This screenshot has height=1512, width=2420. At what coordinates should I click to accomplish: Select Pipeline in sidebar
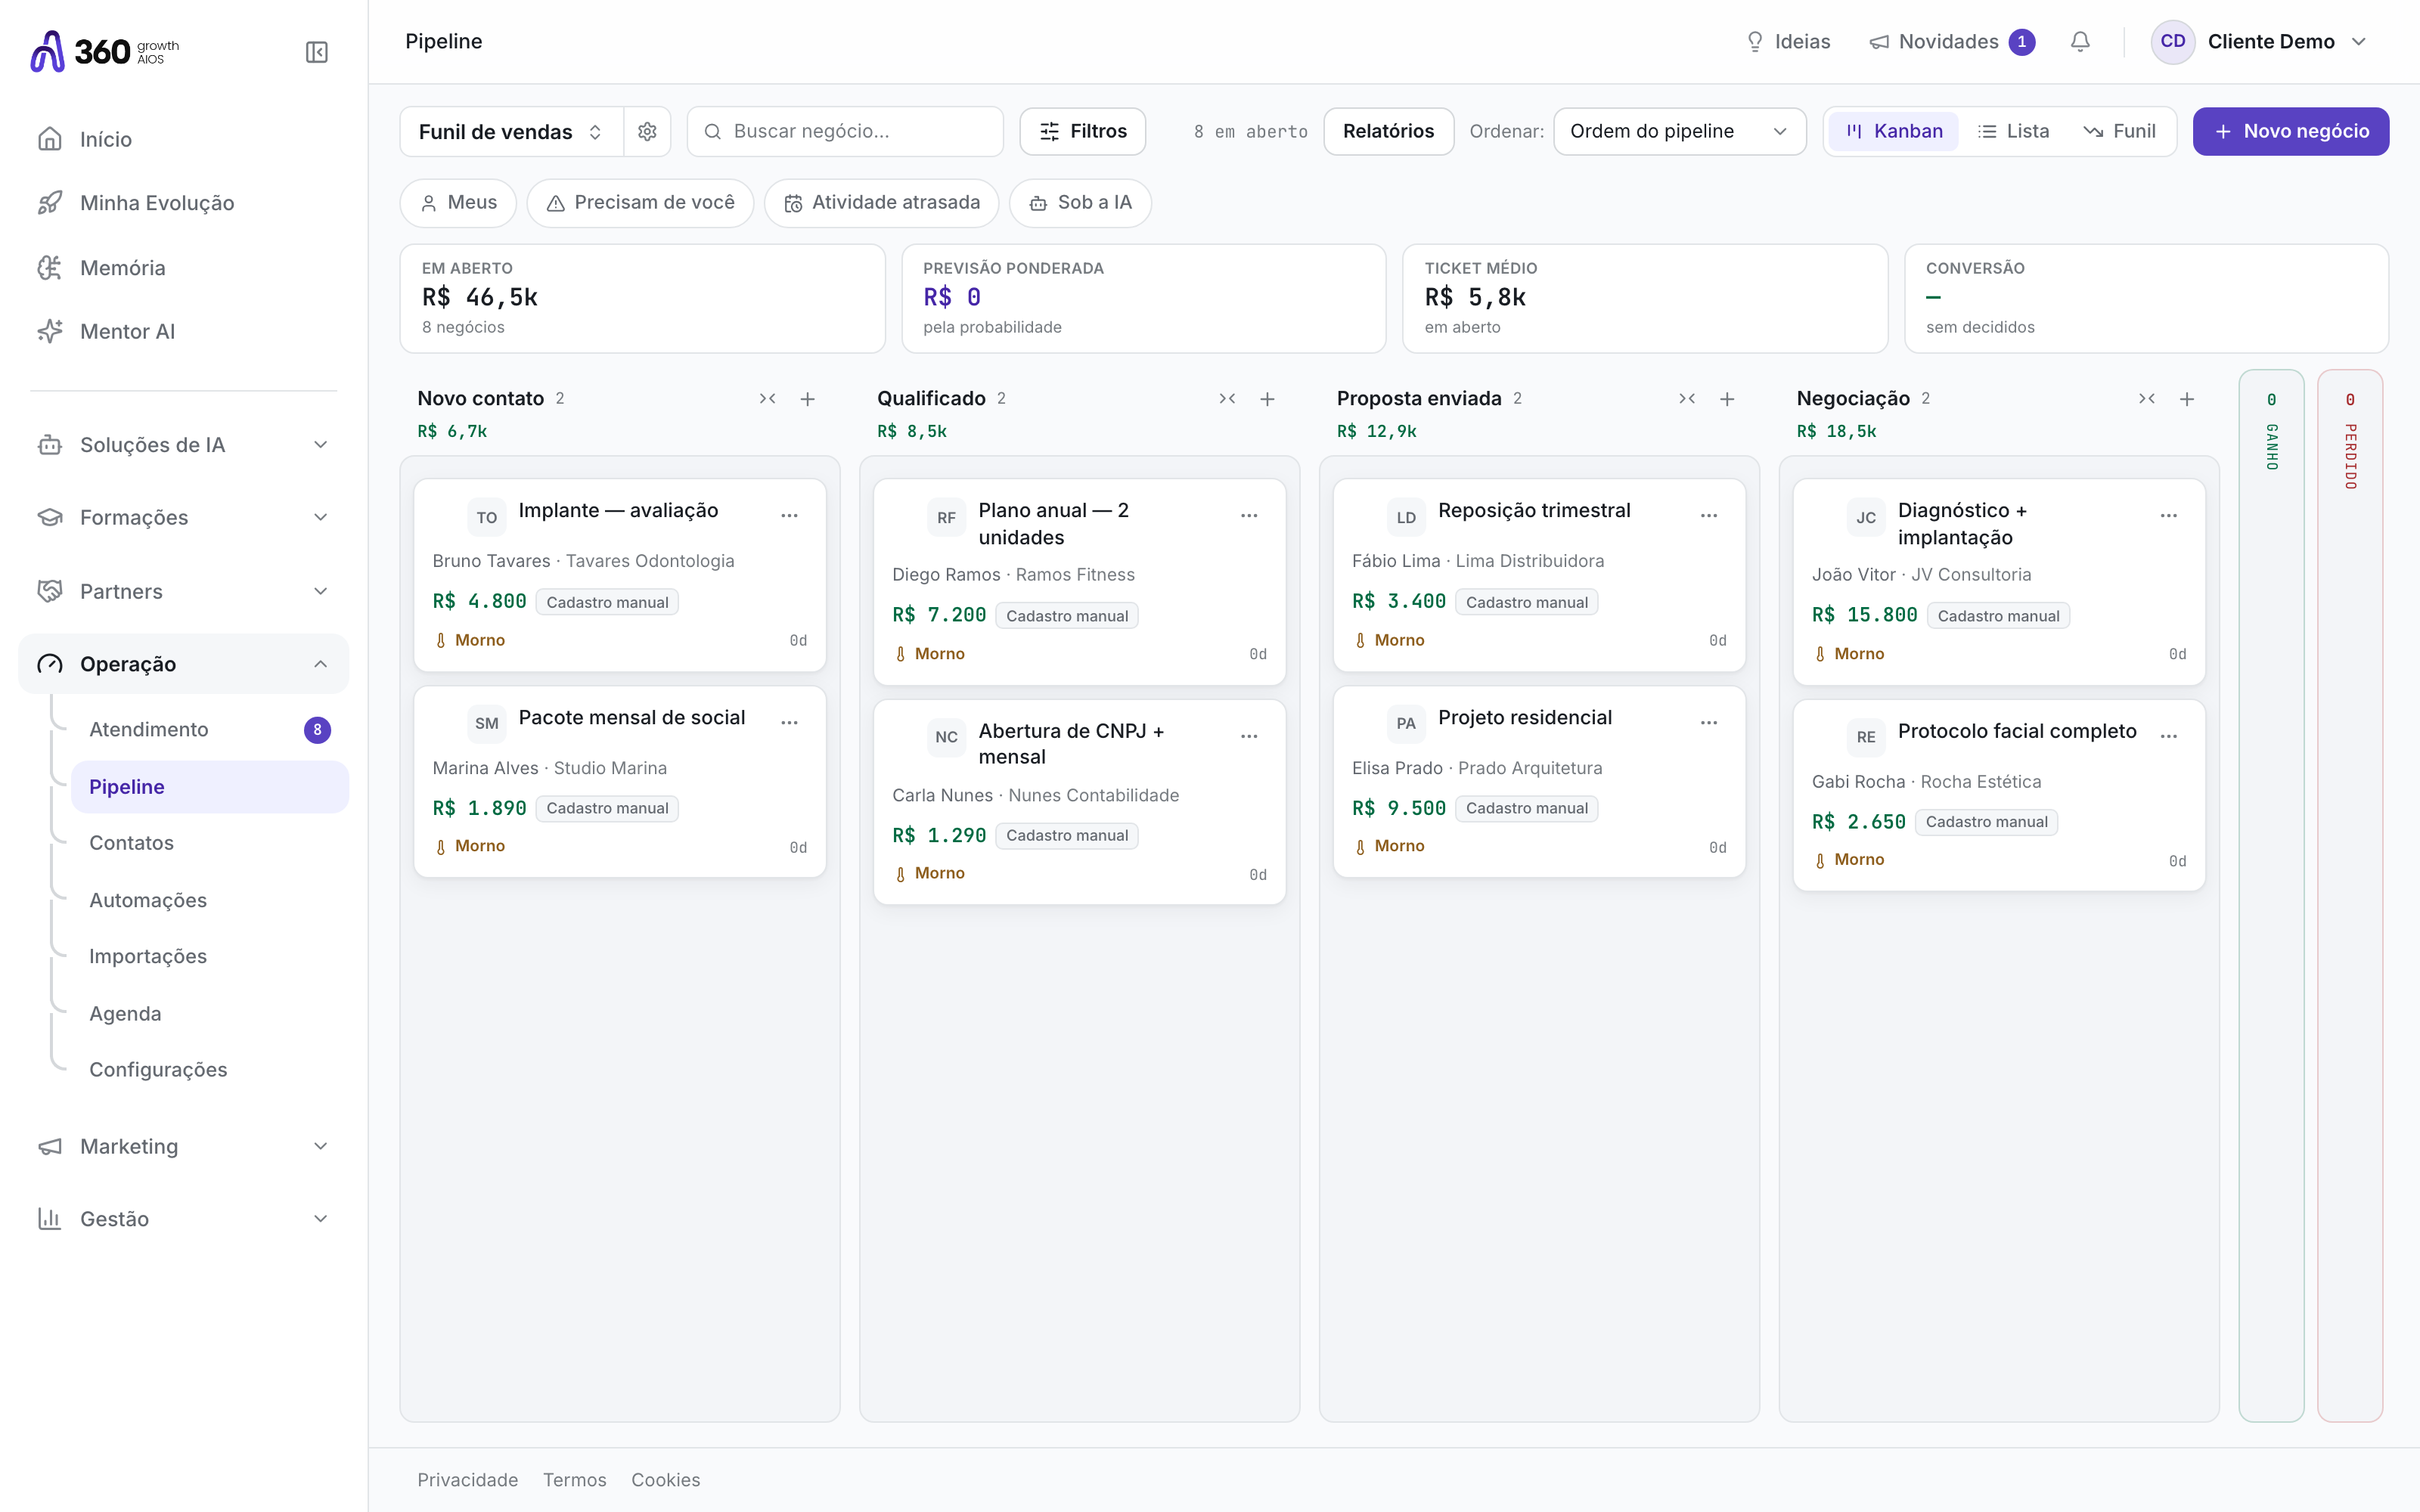tap(210, 787)
